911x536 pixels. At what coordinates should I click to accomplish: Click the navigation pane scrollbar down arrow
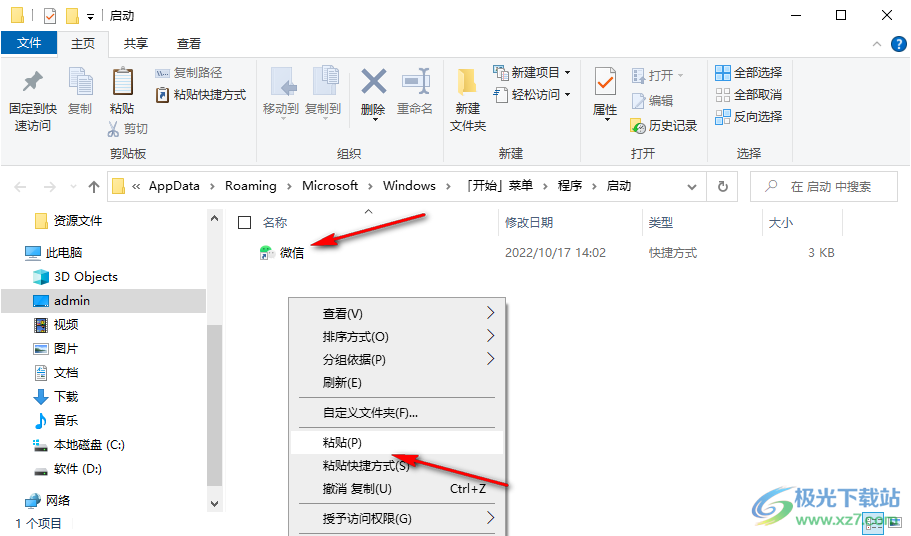(x=214, y=503)
